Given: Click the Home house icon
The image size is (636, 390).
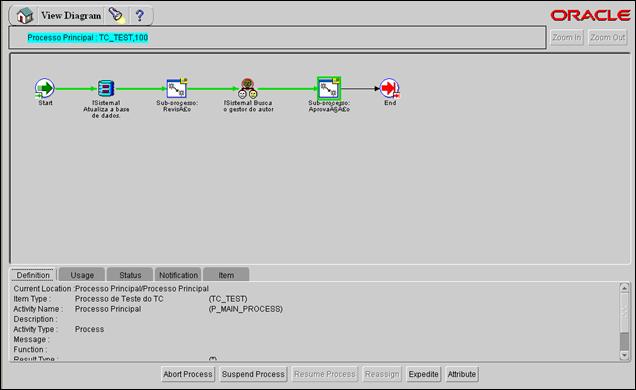Looking at the screenshot, I should [25, 15].
